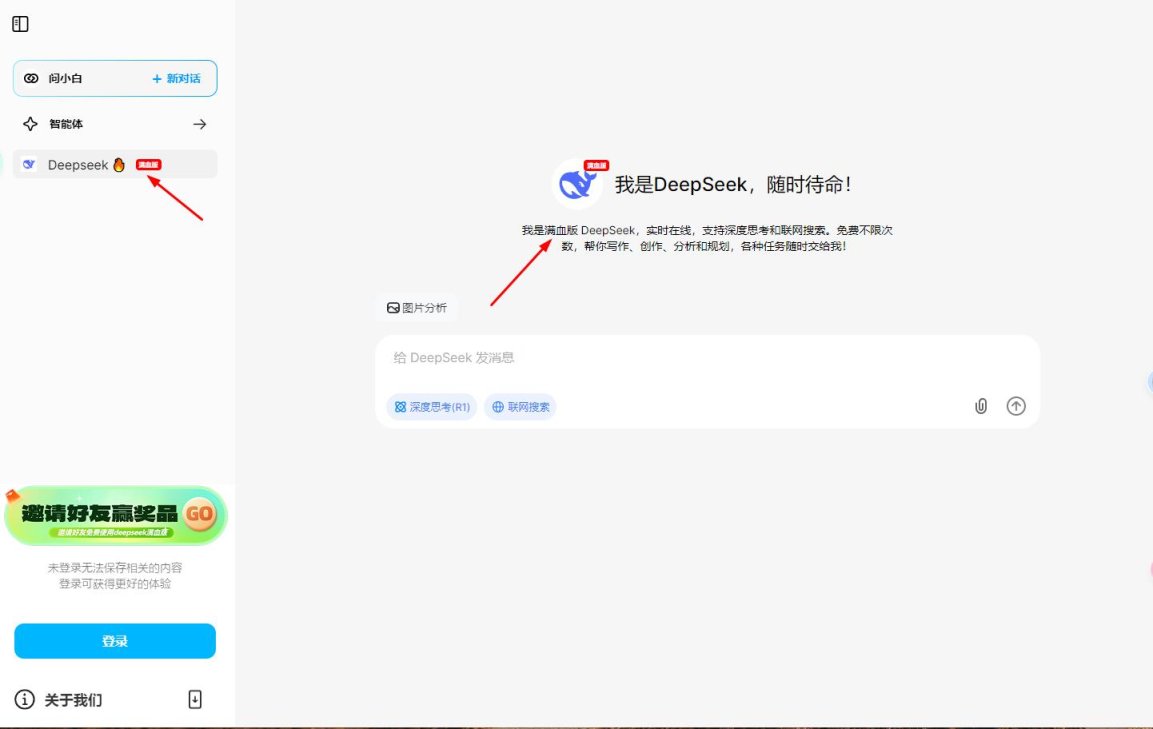Expand the 智能体 section with the arrow
Screen dimensions: 1153x729
pyautogui.click(x=199, y=123)
